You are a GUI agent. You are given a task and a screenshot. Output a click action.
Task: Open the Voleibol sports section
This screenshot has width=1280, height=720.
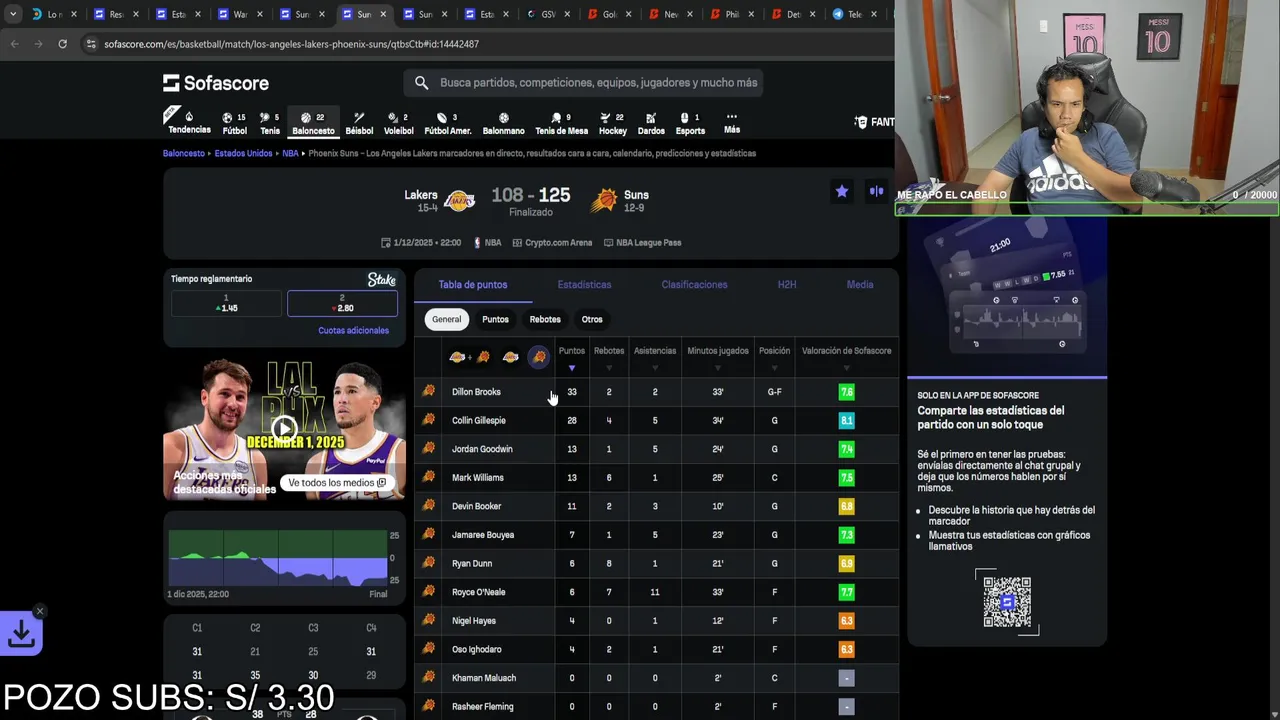(398, 123)
